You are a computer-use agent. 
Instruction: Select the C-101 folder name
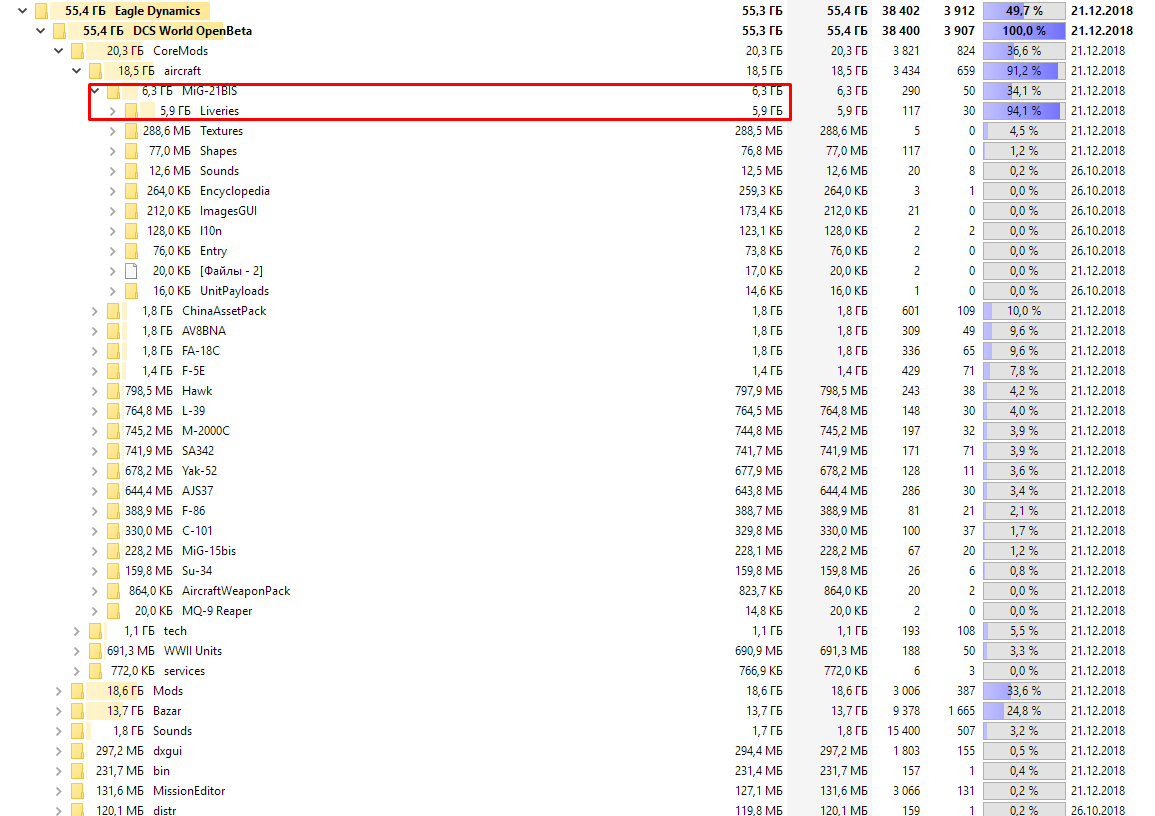[197, 530]
